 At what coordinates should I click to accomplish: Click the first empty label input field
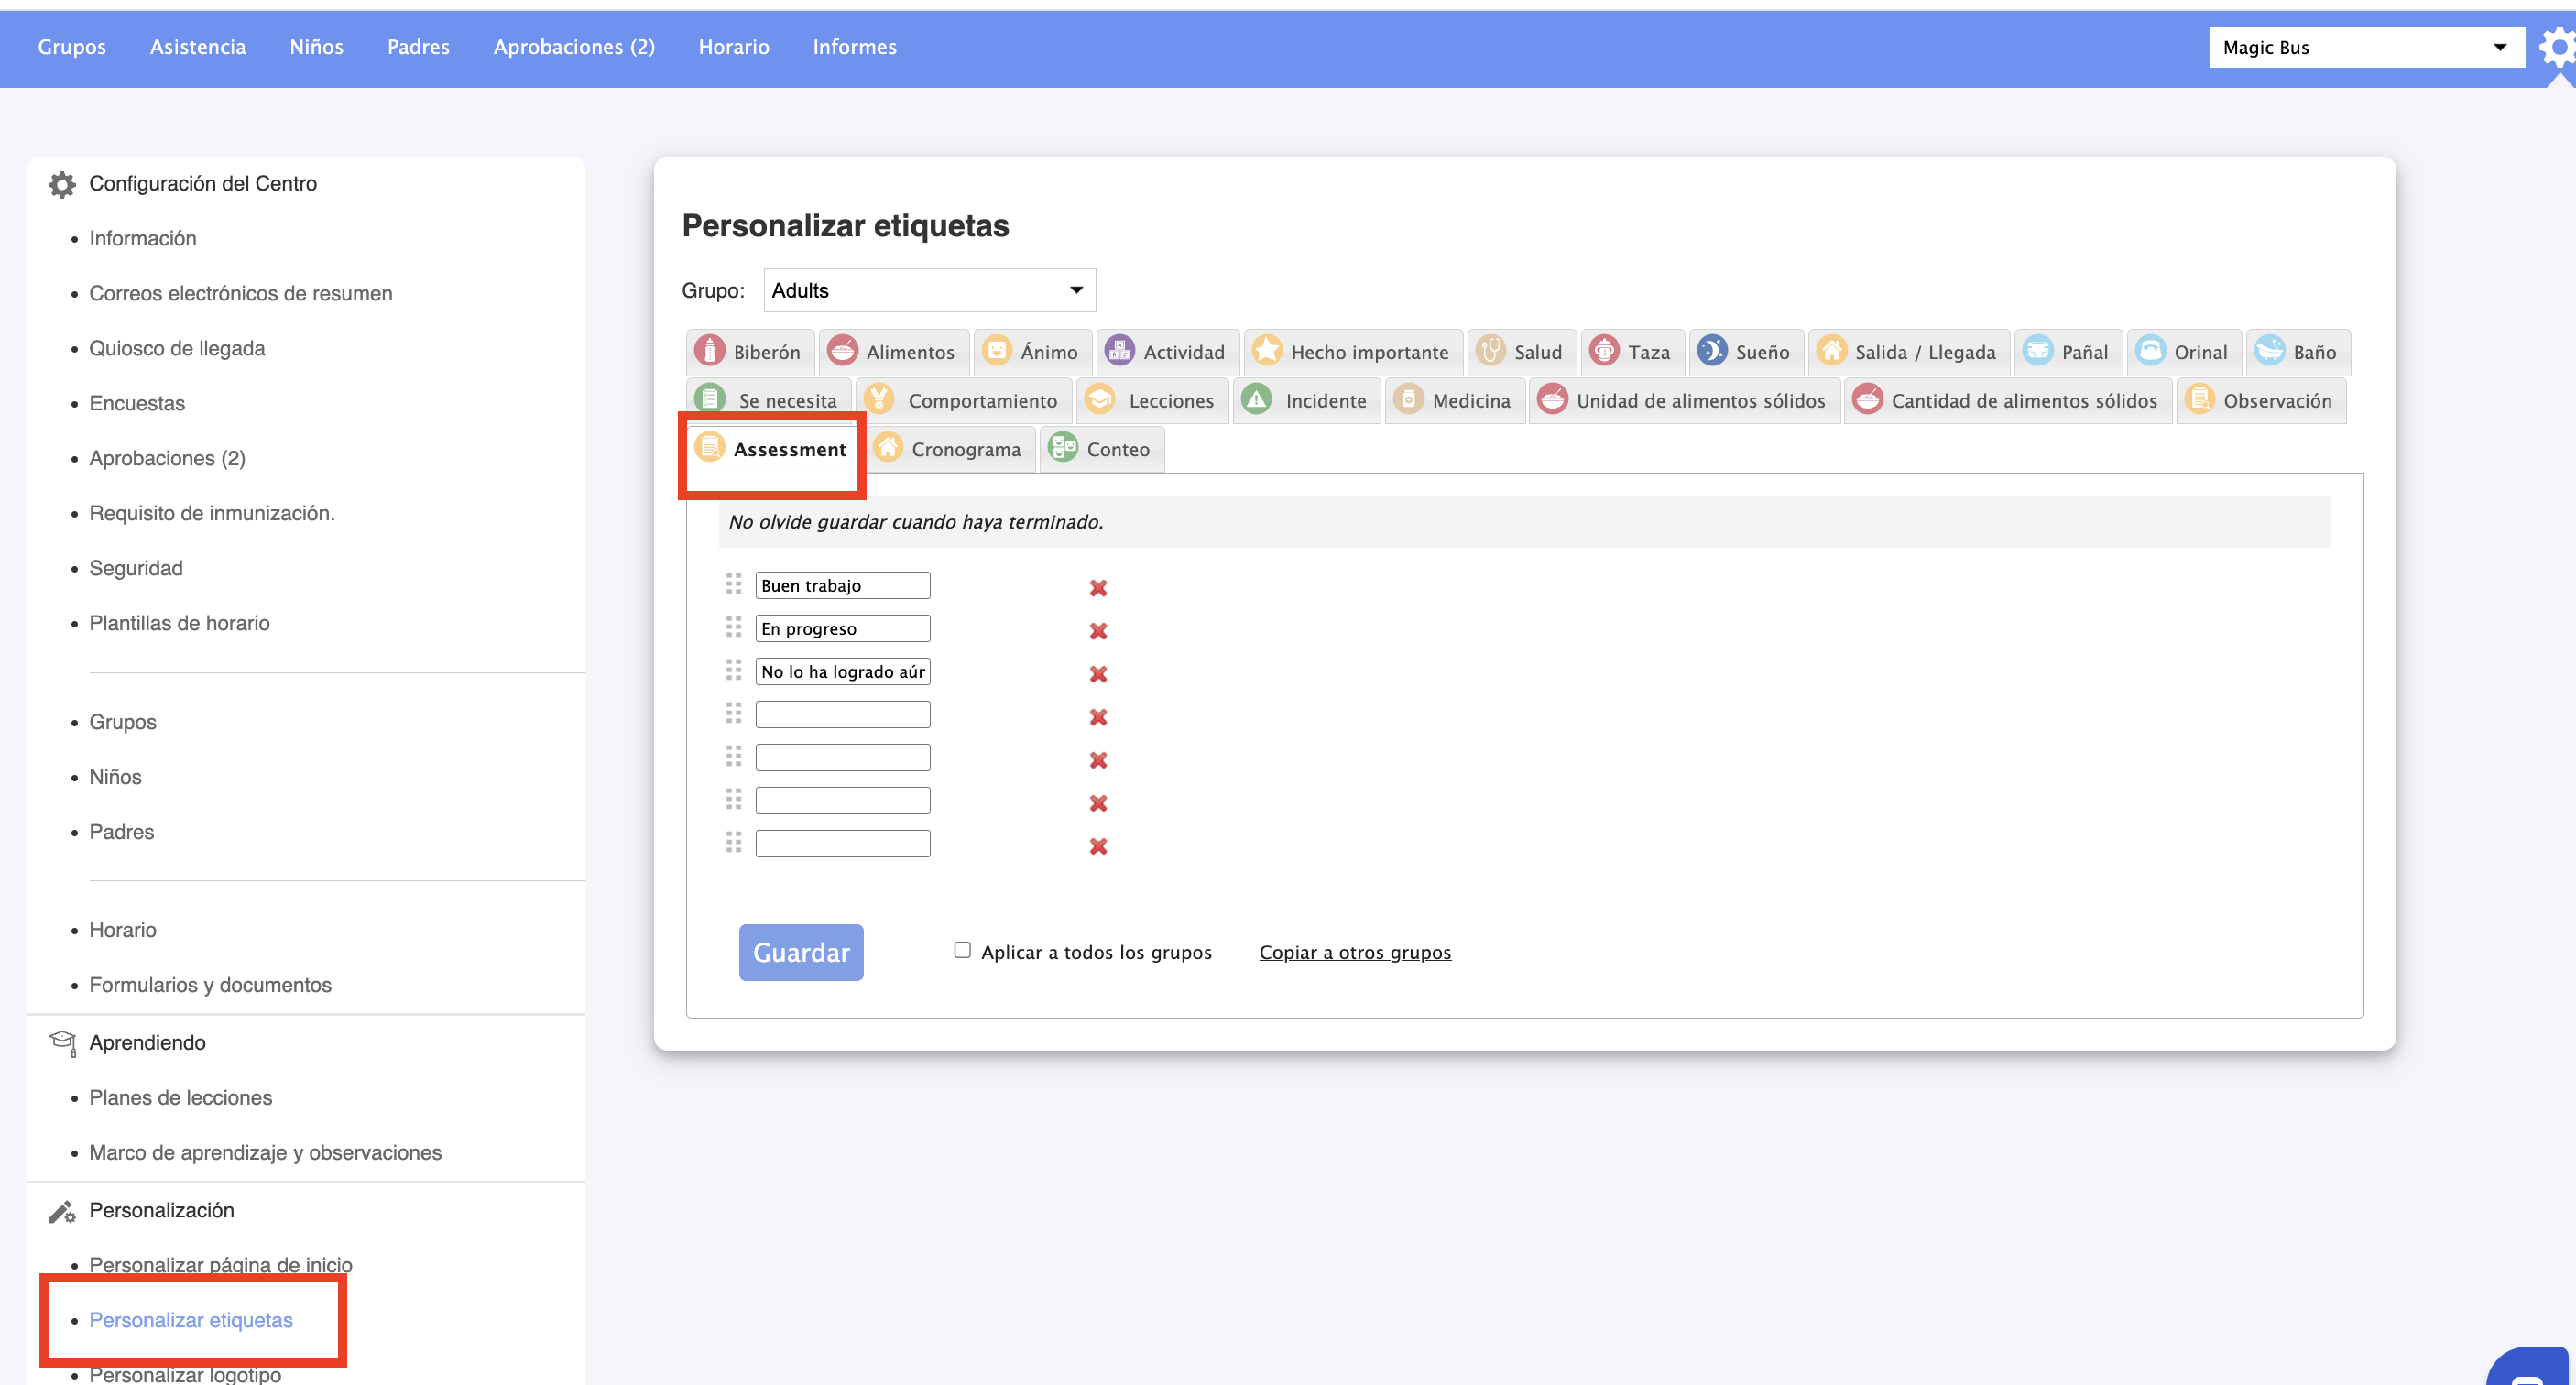coord(842,714)
